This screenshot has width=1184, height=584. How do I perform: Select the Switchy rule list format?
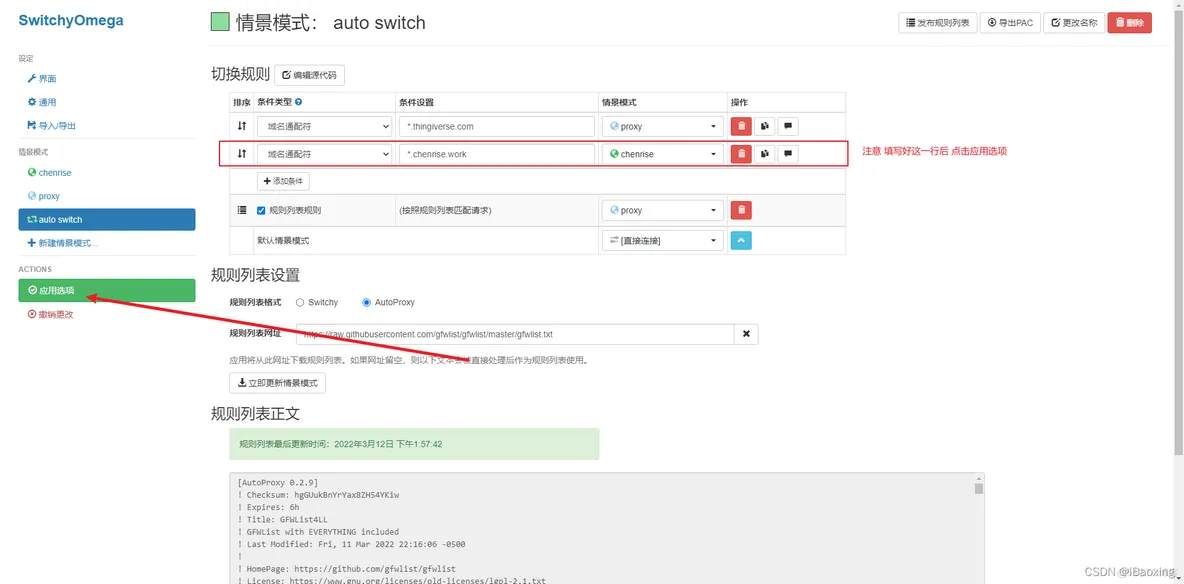point(300,302)
